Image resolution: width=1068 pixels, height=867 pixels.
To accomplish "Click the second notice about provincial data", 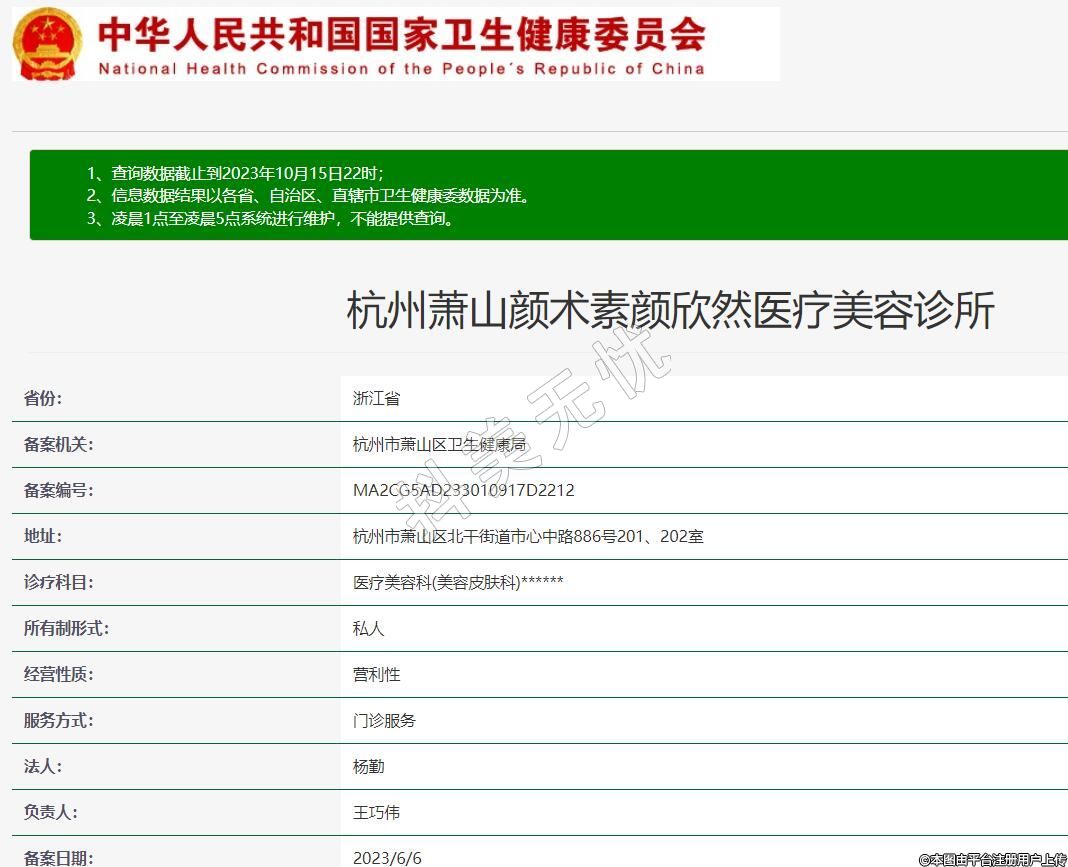I will [308, 195].
